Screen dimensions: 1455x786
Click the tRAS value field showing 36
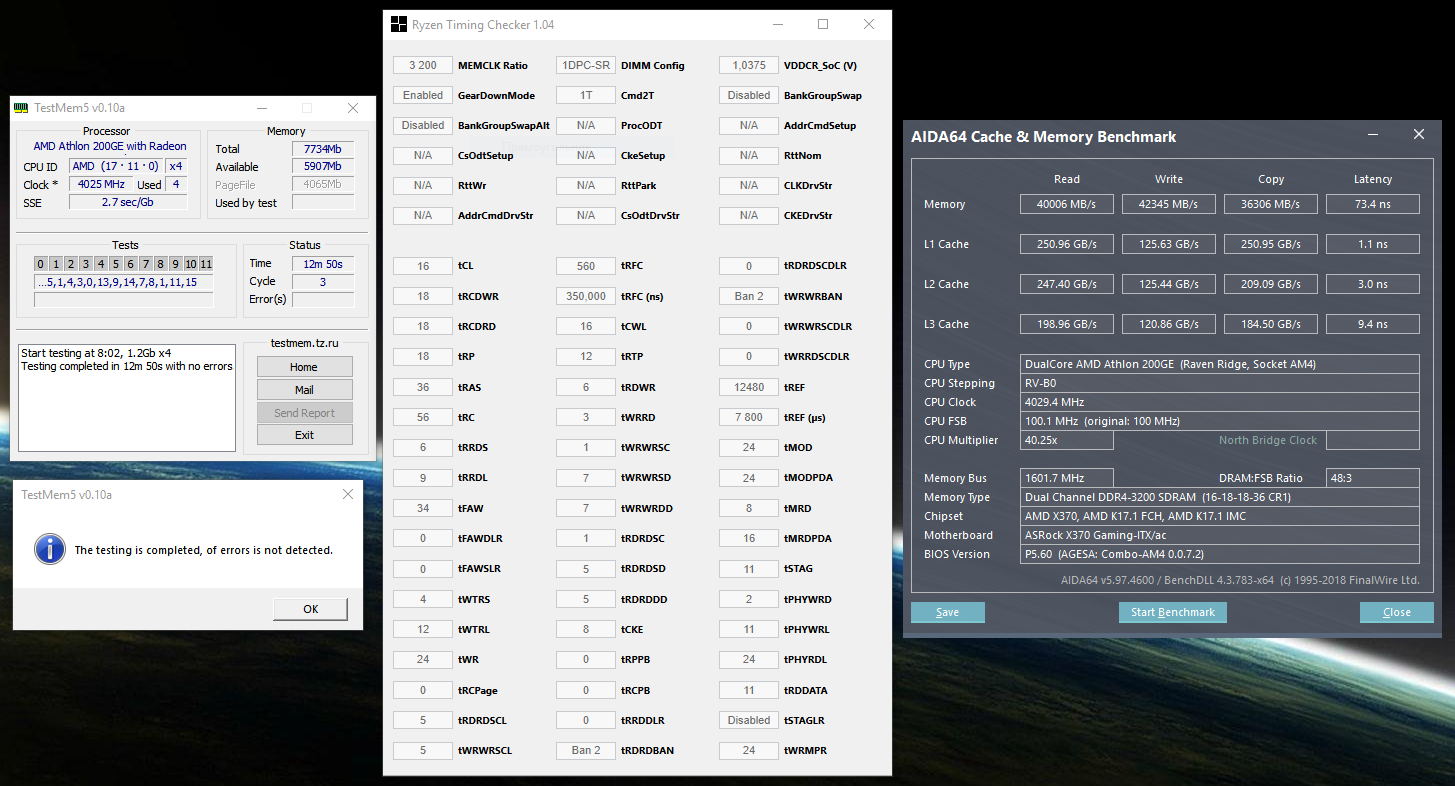(x=423, y=387)
